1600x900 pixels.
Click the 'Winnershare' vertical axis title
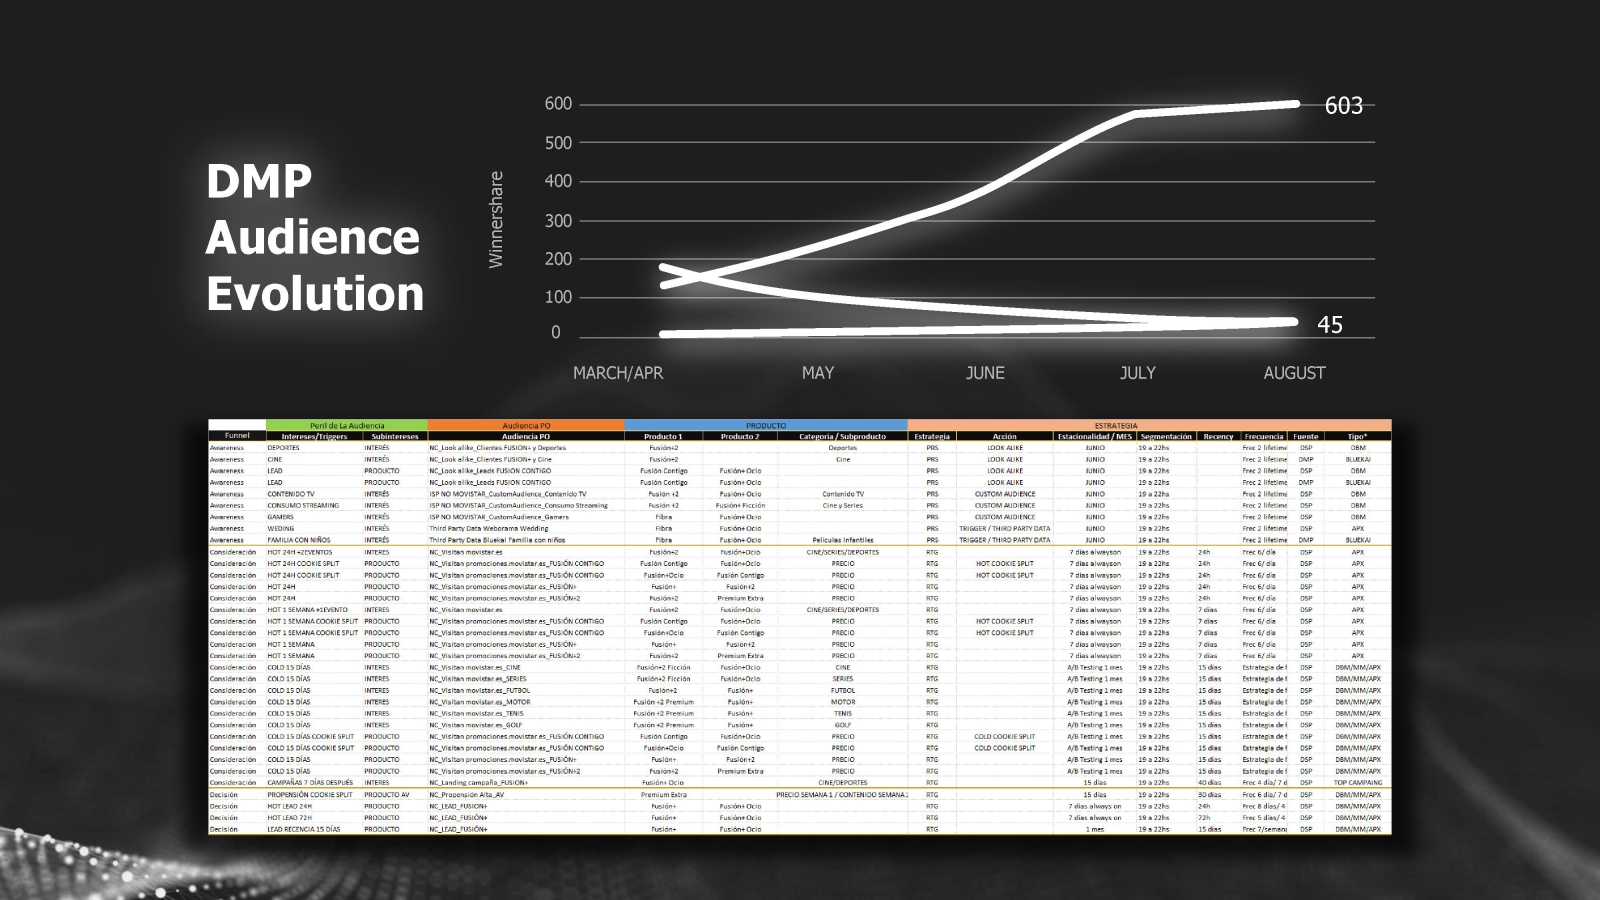coord(495,219)
